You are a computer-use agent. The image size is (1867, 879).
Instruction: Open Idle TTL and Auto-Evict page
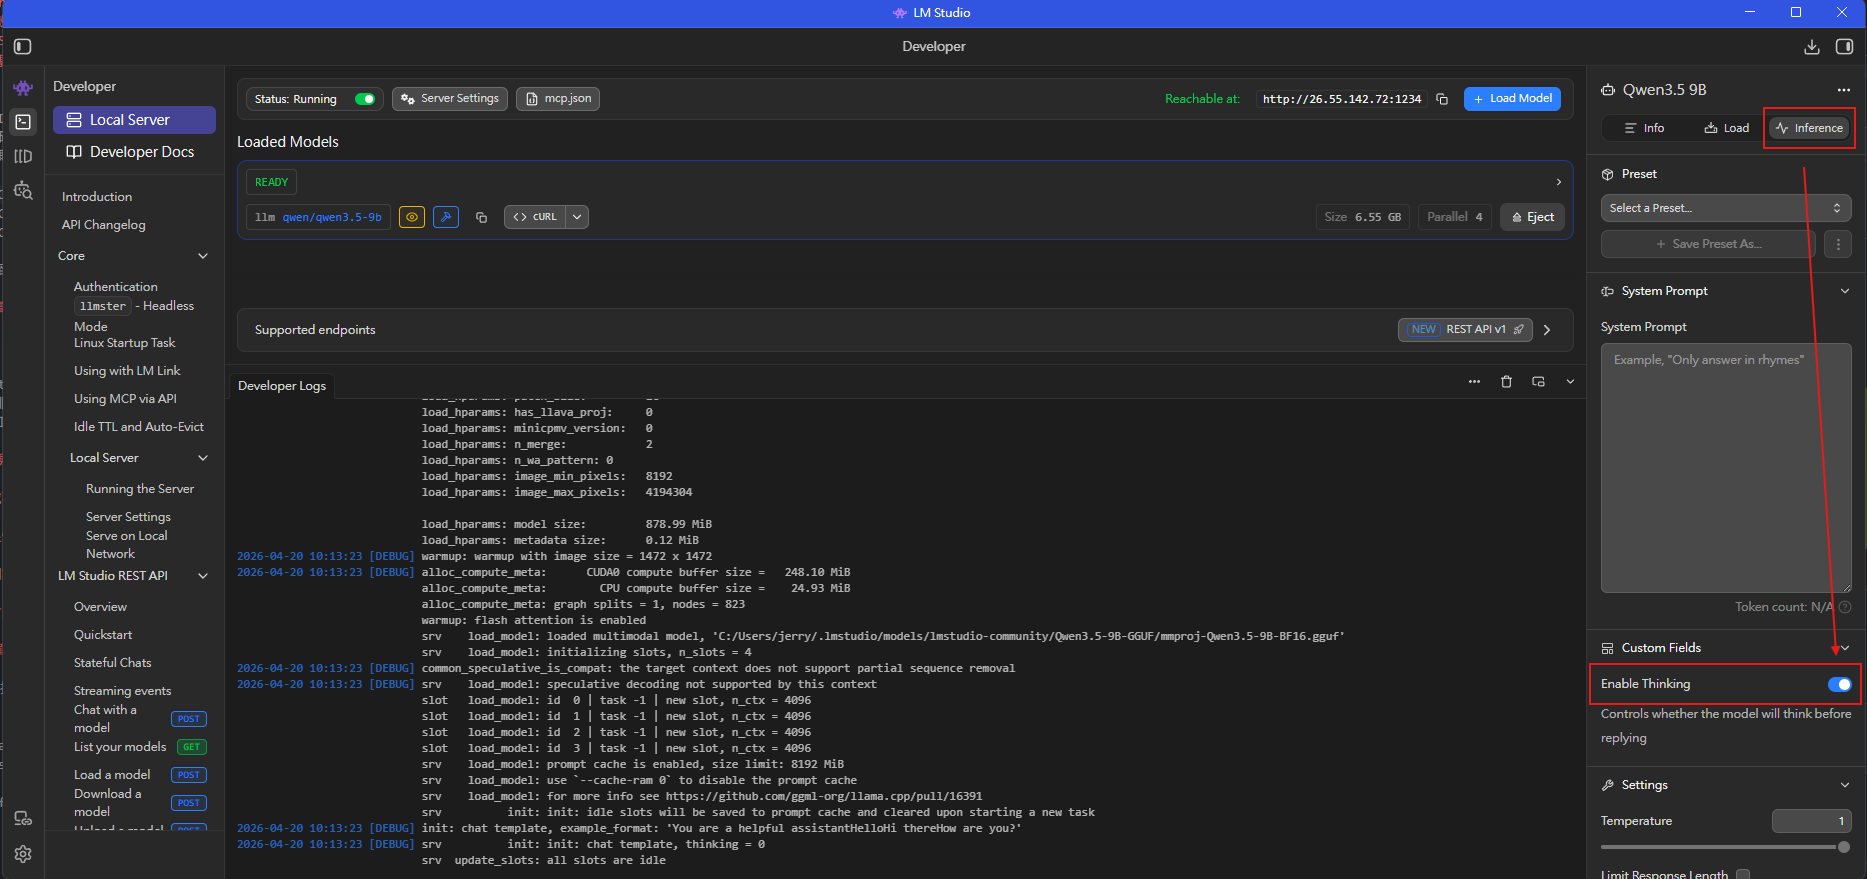click(x=139, y=427)
